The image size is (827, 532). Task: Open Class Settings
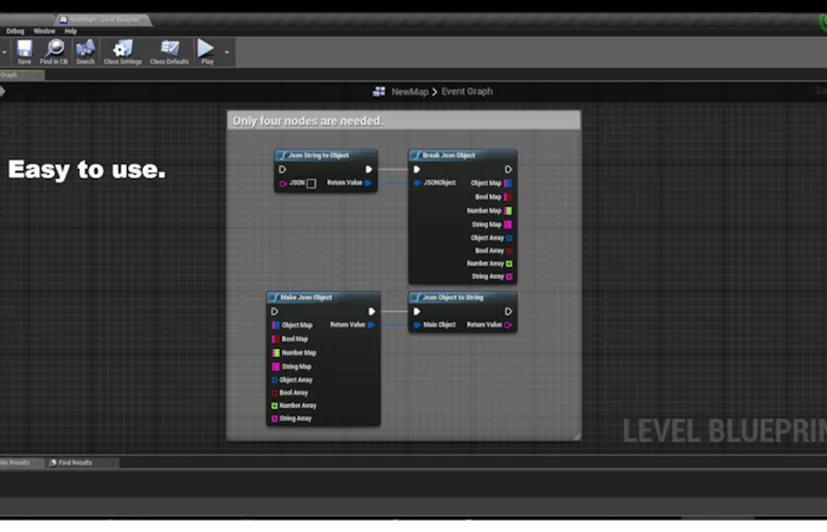coord(123,52)
